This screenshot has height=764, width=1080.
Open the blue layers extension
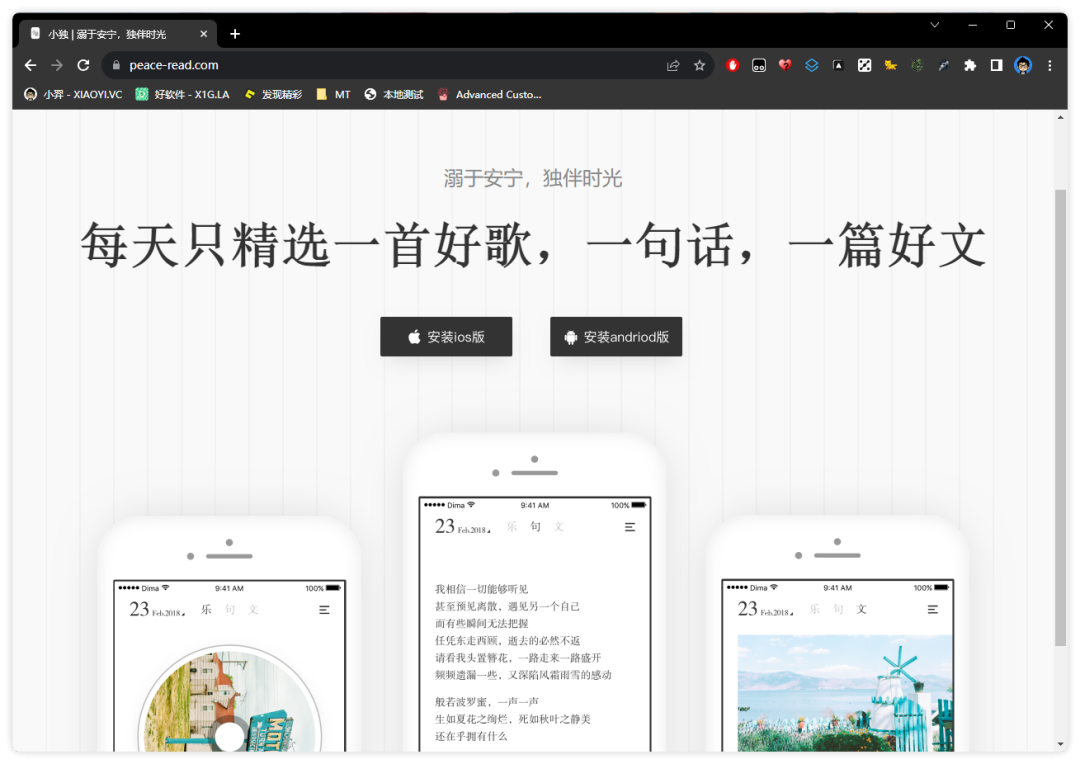[x=812, y=65]
